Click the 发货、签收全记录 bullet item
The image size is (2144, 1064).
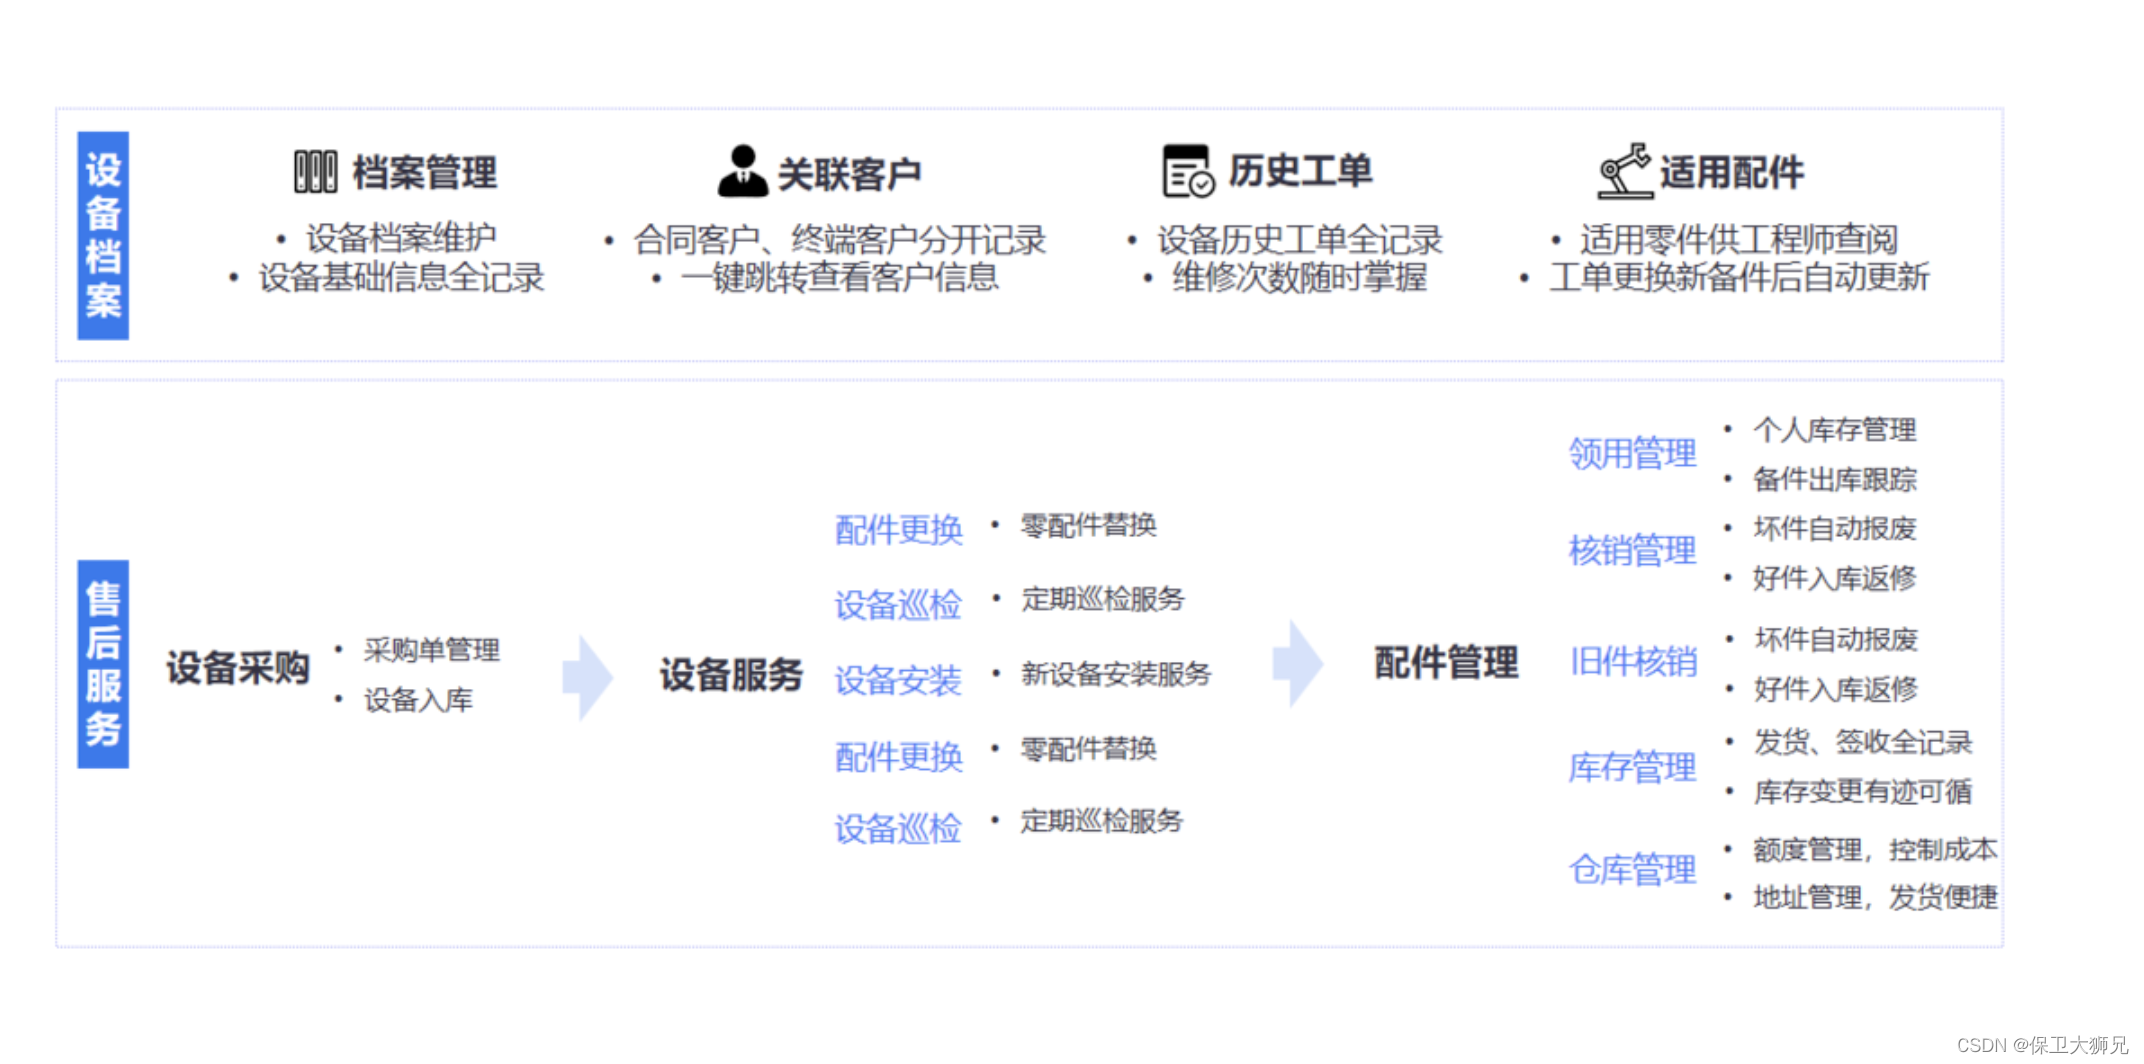pyautogui.click(x=1863, y=742)
